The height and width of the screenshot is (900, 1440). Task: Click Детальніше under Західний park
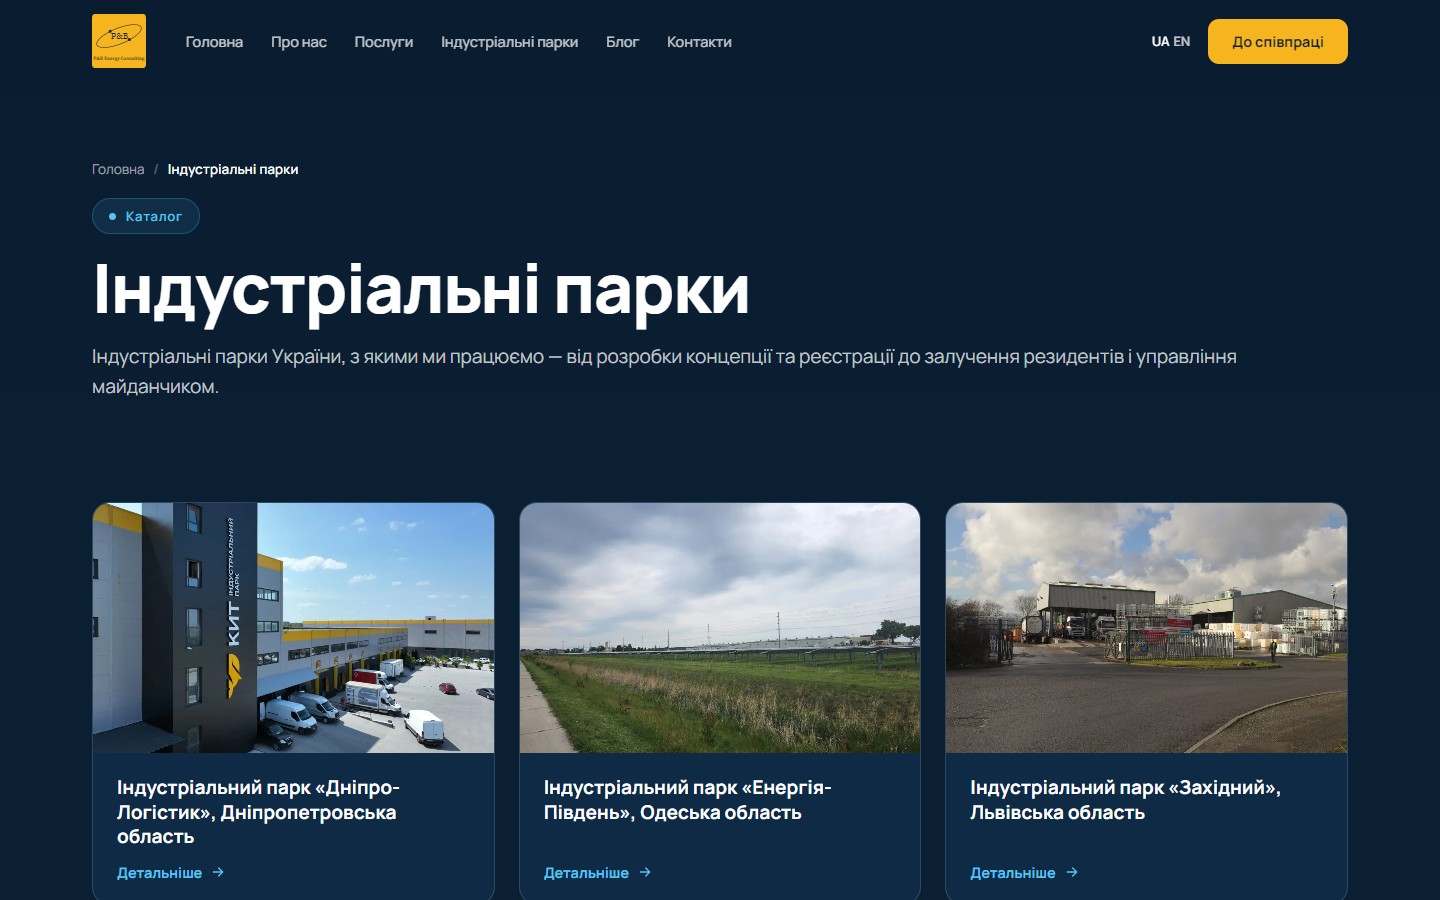1012,873
